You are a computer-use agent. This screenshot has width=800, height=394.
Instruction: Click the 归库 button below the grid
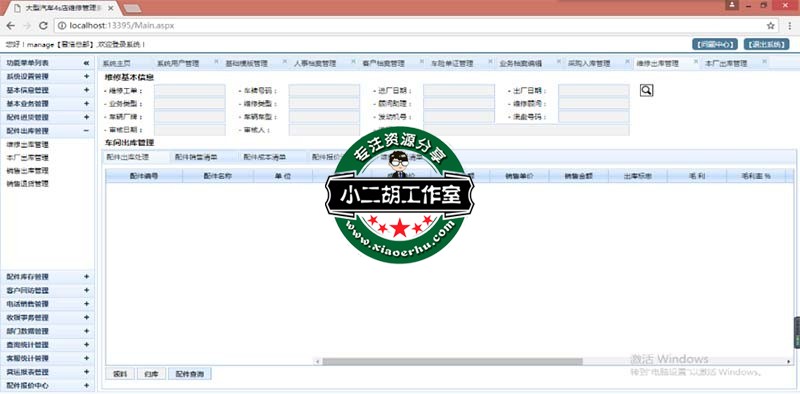click(152, 374)
